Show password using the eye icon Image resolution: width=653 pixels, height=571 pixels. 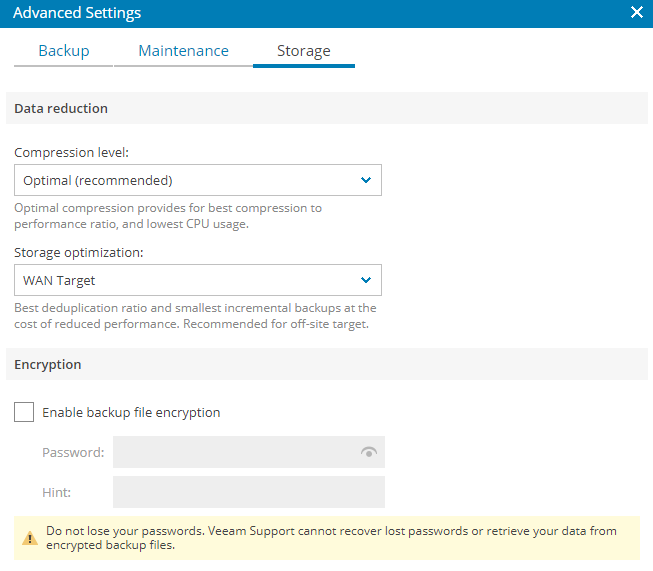(369, 452)
